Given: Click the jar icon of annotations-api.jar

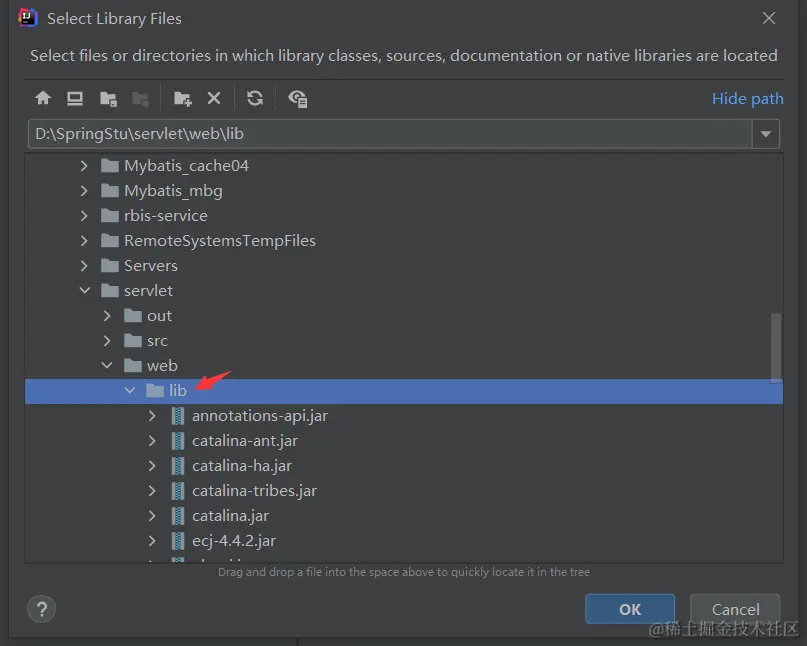Looking at the screenshot, I should point(178,416).
